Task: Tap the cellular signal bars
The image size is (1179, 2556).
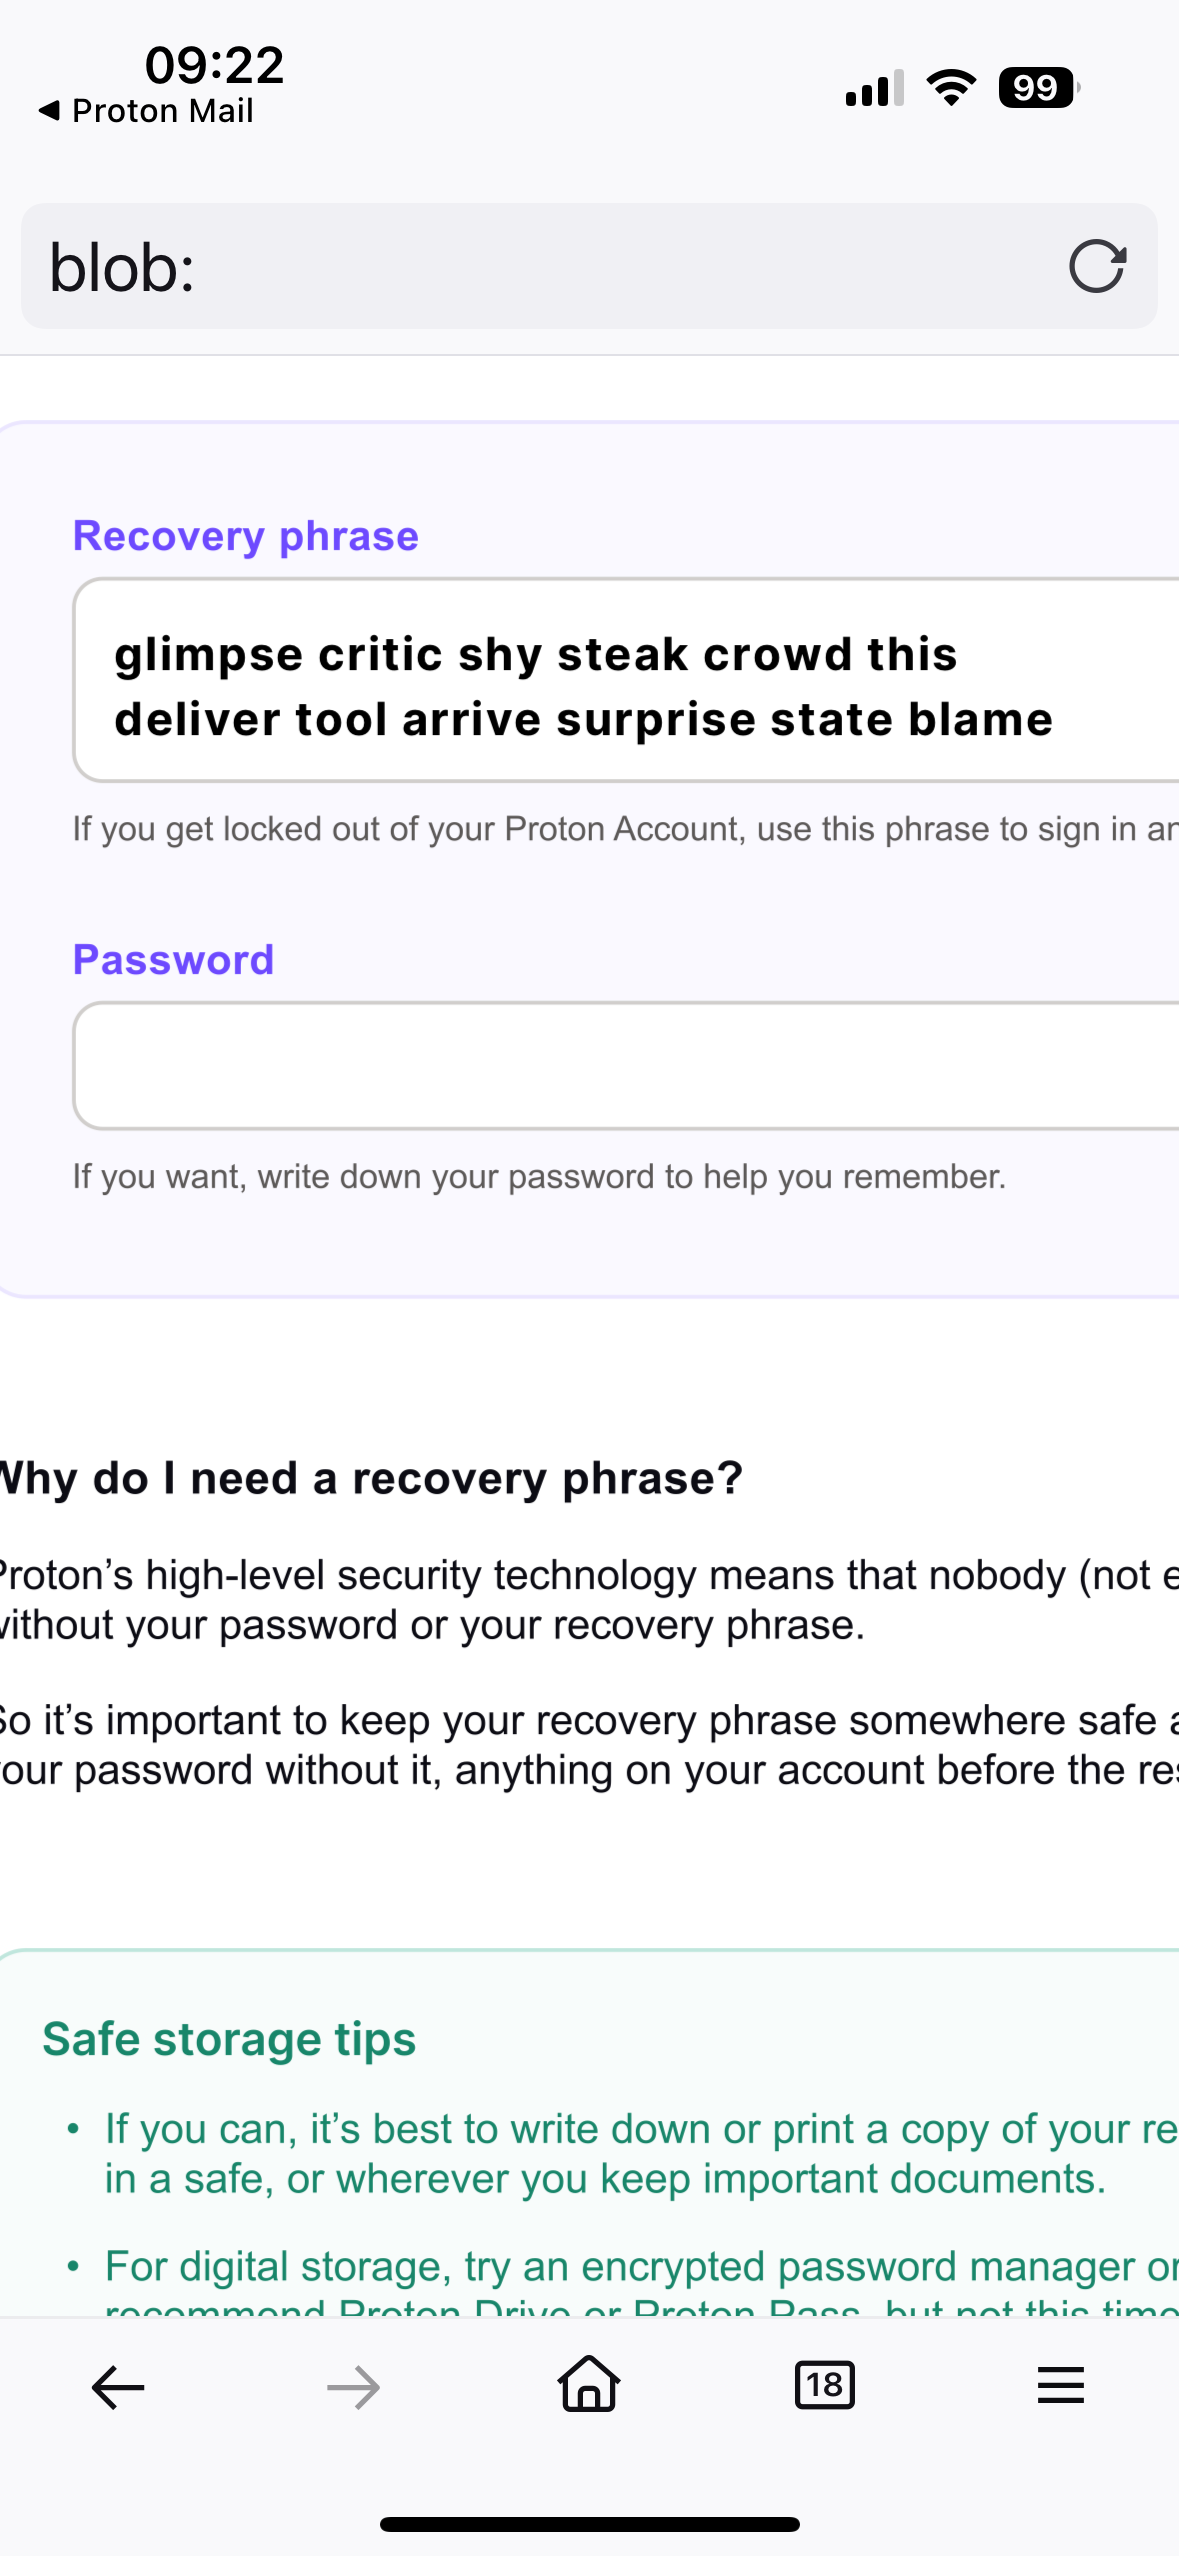Action: pos(874,88)
